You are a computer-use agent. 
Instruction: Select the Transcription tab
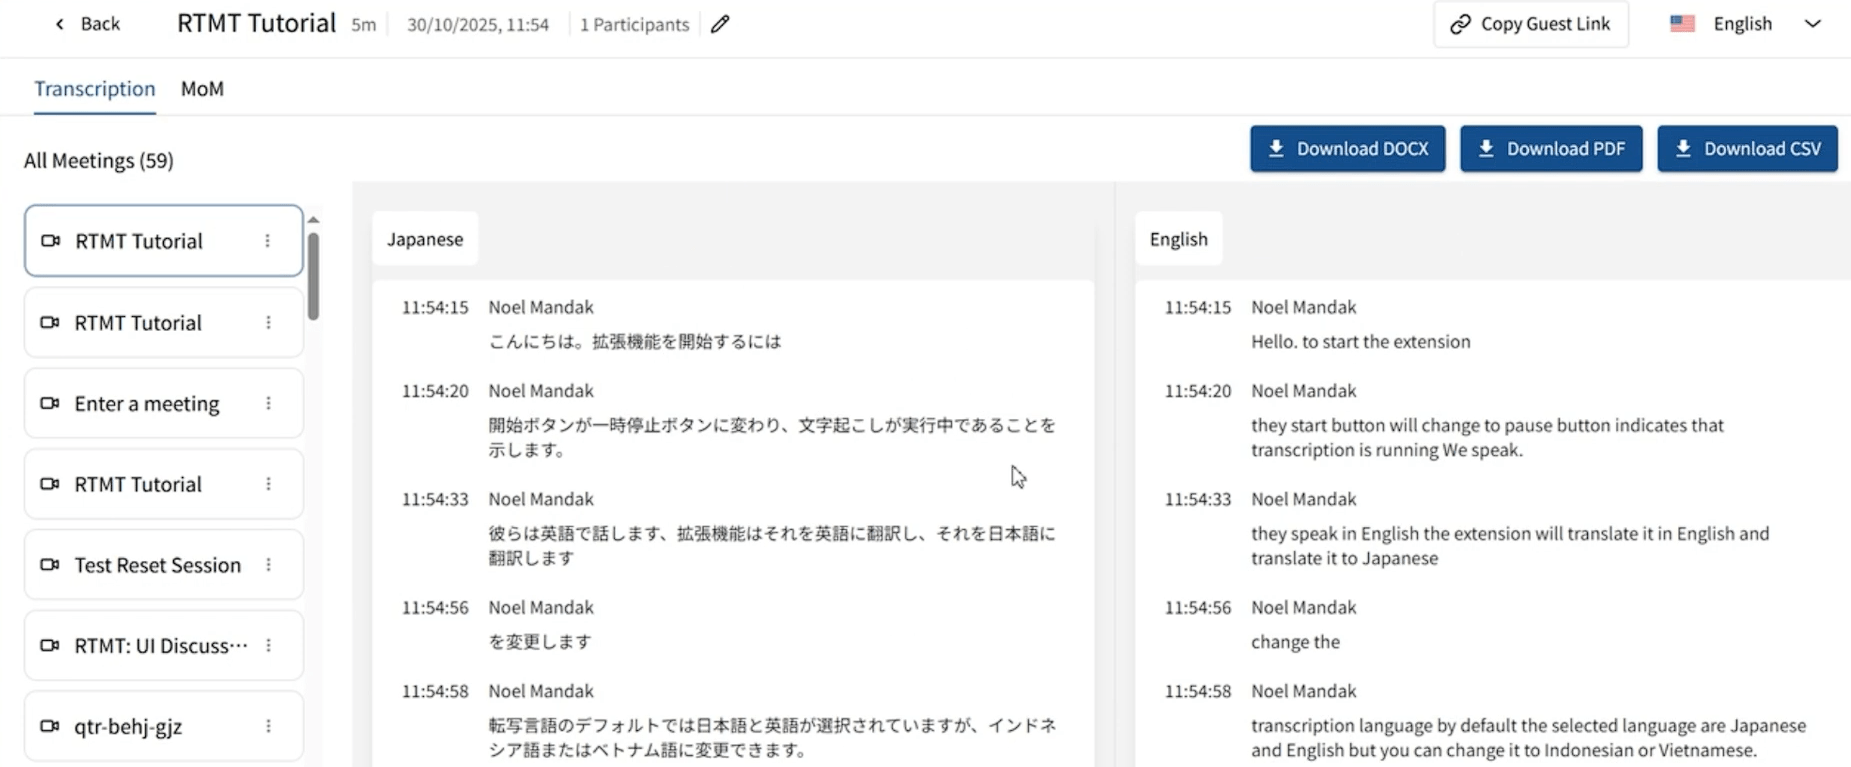pos(95,89)
